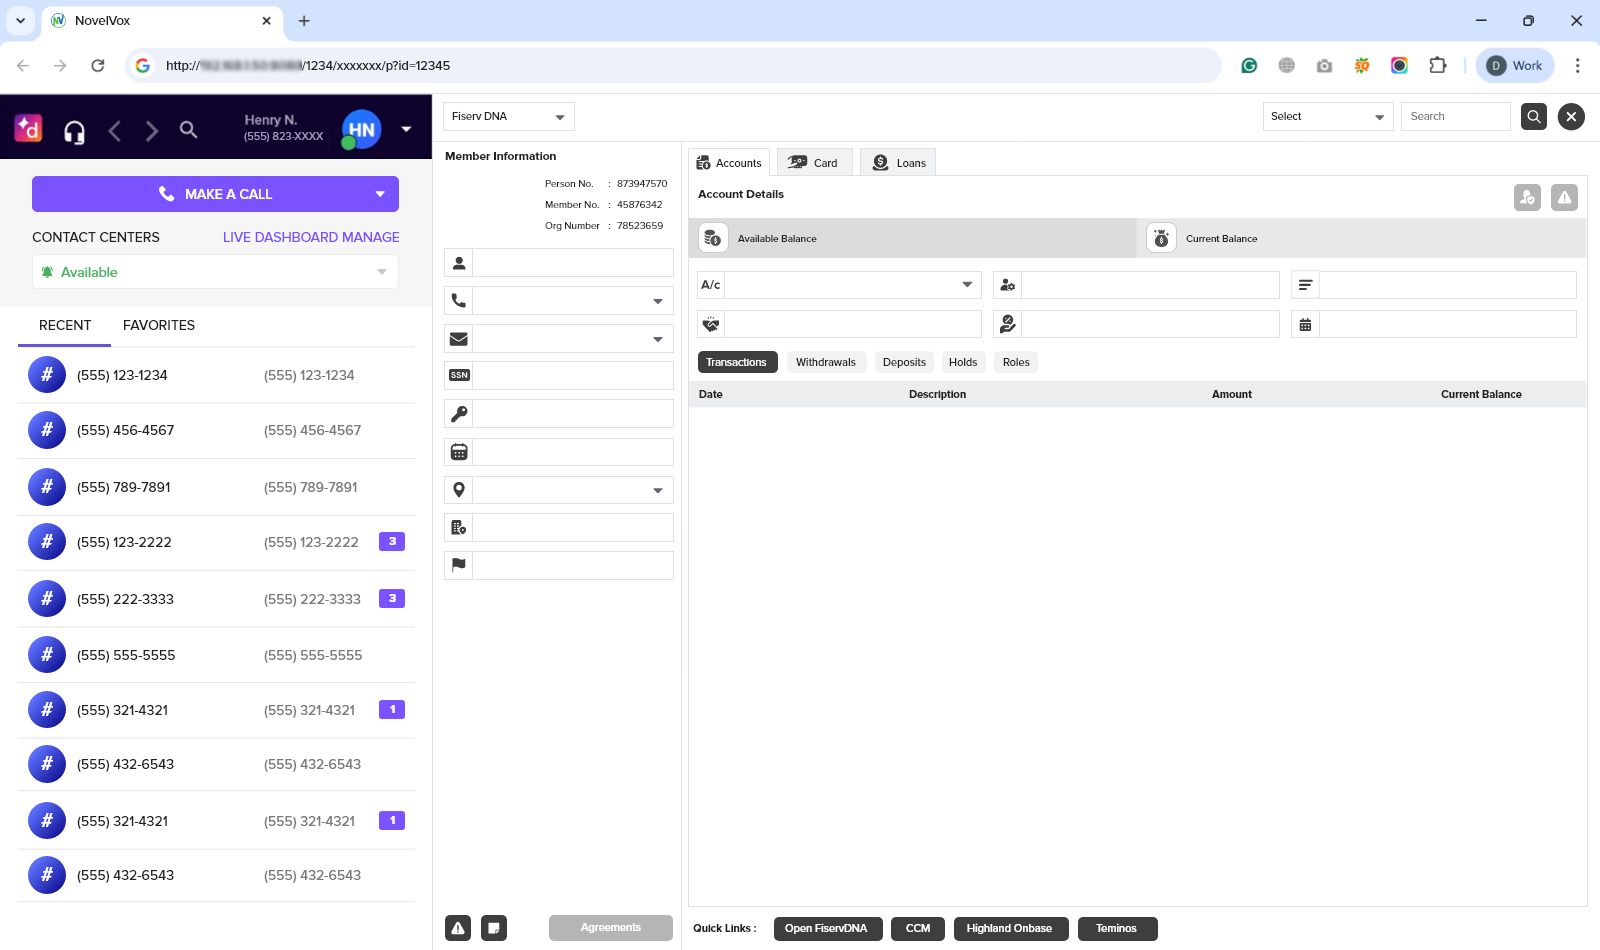This screenshot has width=1600, height=950.
Task: Select the Holds sub-tab
Action: [x=963, y=362]
